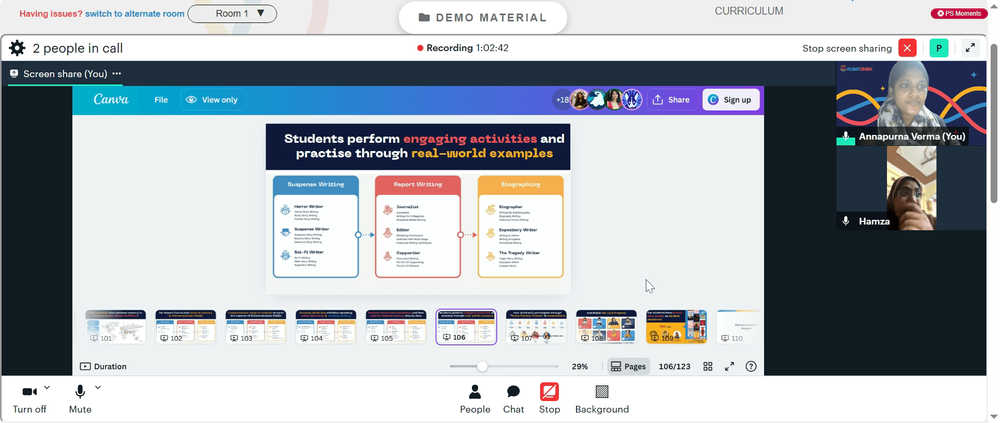Expand camera options chevron
The height and width of the screenshot is (423, 1000).
point(47,387)
